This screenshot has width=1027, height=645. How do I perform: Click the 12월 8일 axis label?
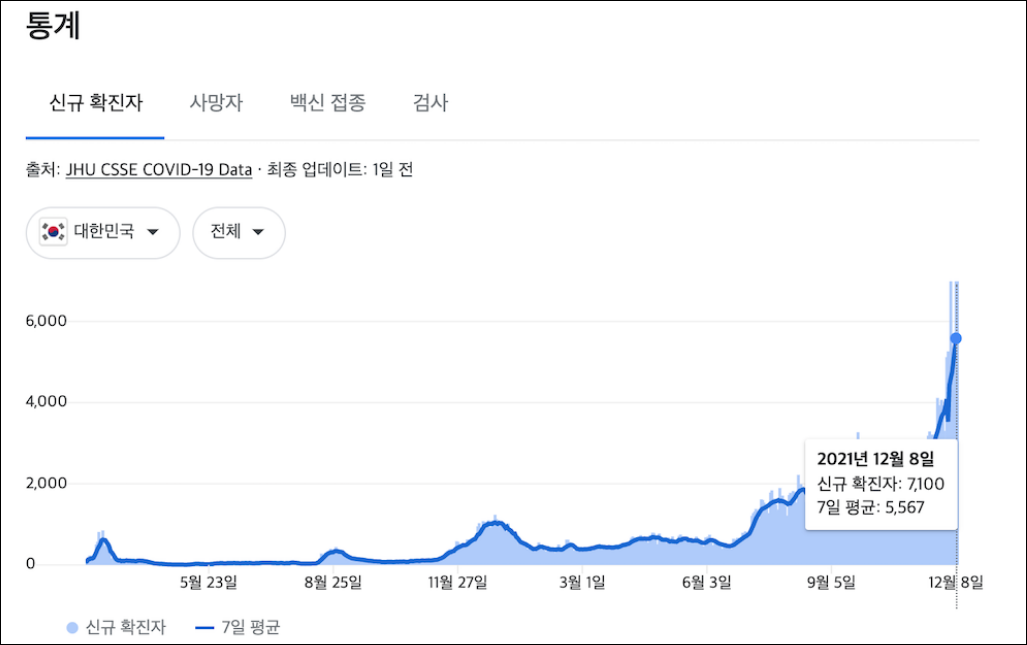click(x=956, y=582)
